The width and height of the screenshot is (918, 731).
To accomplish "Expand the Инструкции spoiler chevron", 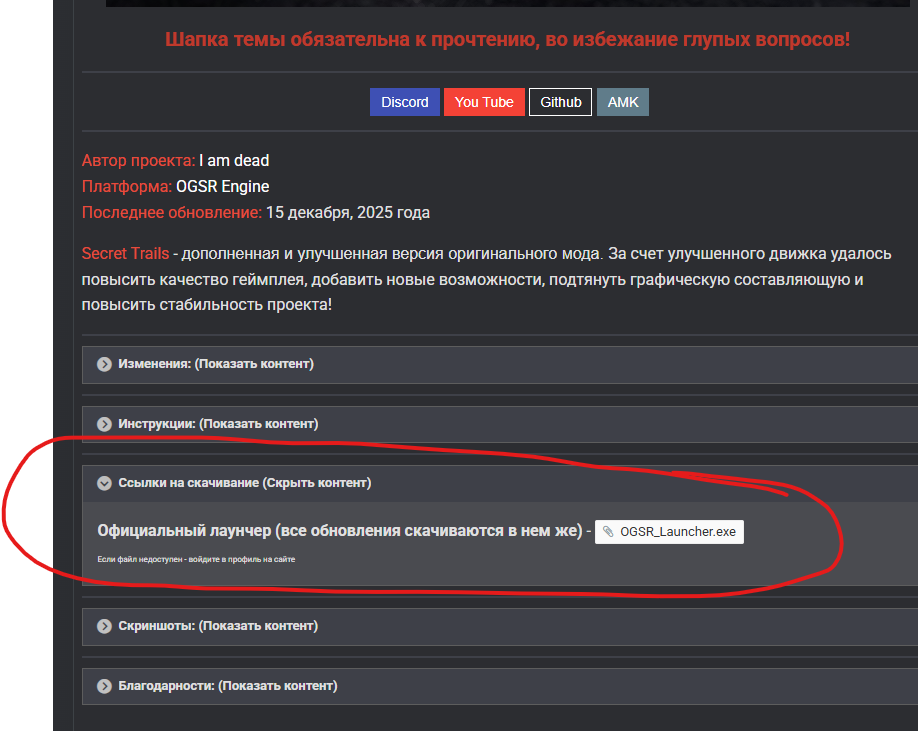I will pos(104,424).
